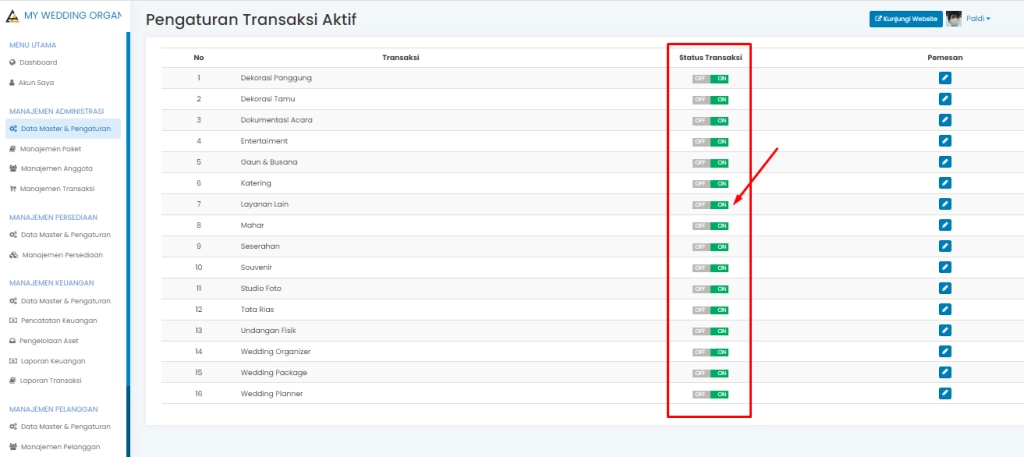Viewport: 1024px width, 457px height.
Task: Toggle Studio Foto transaction status
Action: pos(710,289)
